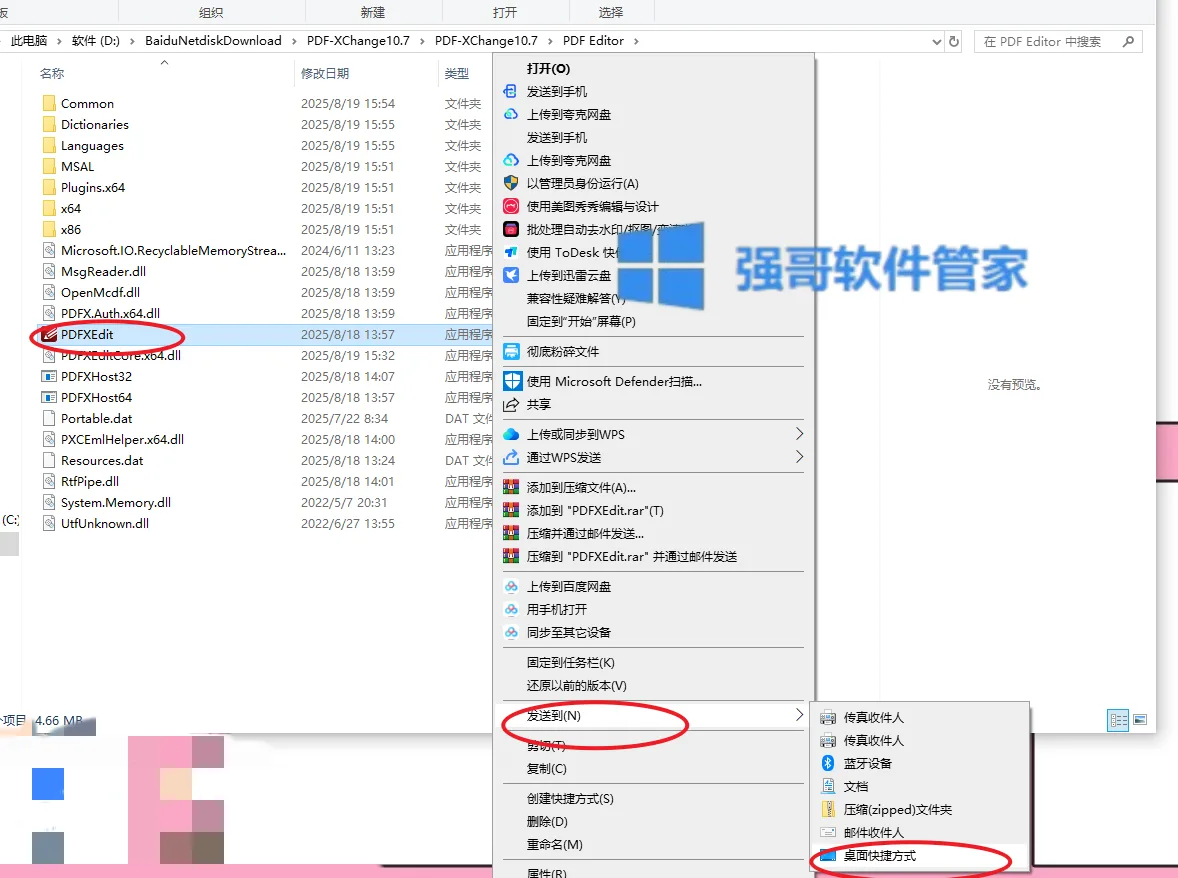
Task: Expand breadcrumb chevron after PDF Editor
Action: [x=636, y=41]
